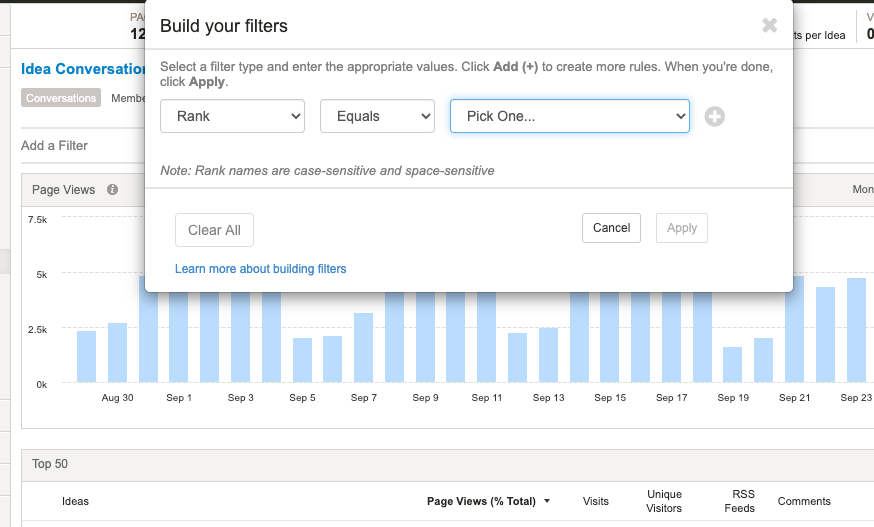The width and height of the screenshot is (874, 527).
Task: Switch to the Conversations tab
Action: pyautogui.click(x=62, y=98)
